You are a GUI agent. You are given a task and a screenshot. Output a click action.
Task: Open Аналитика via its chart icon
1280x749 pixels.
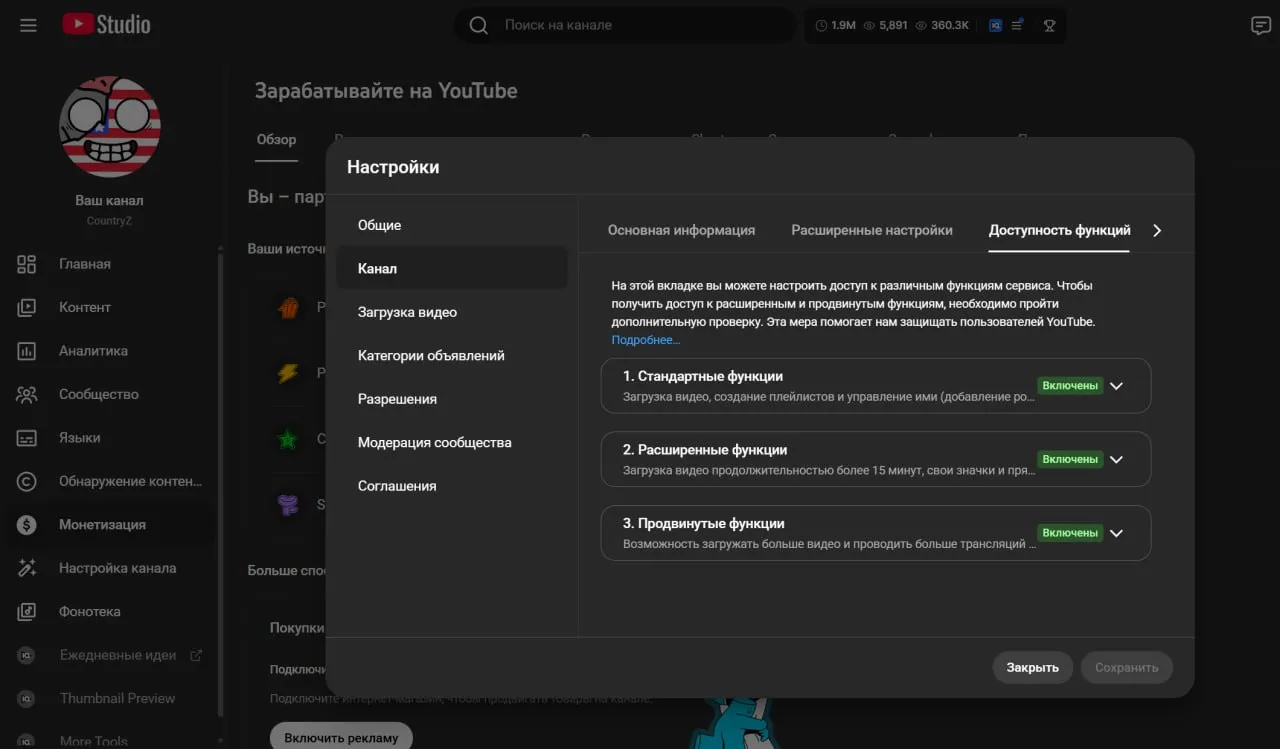pyautogui.click(x=27, y=351)
